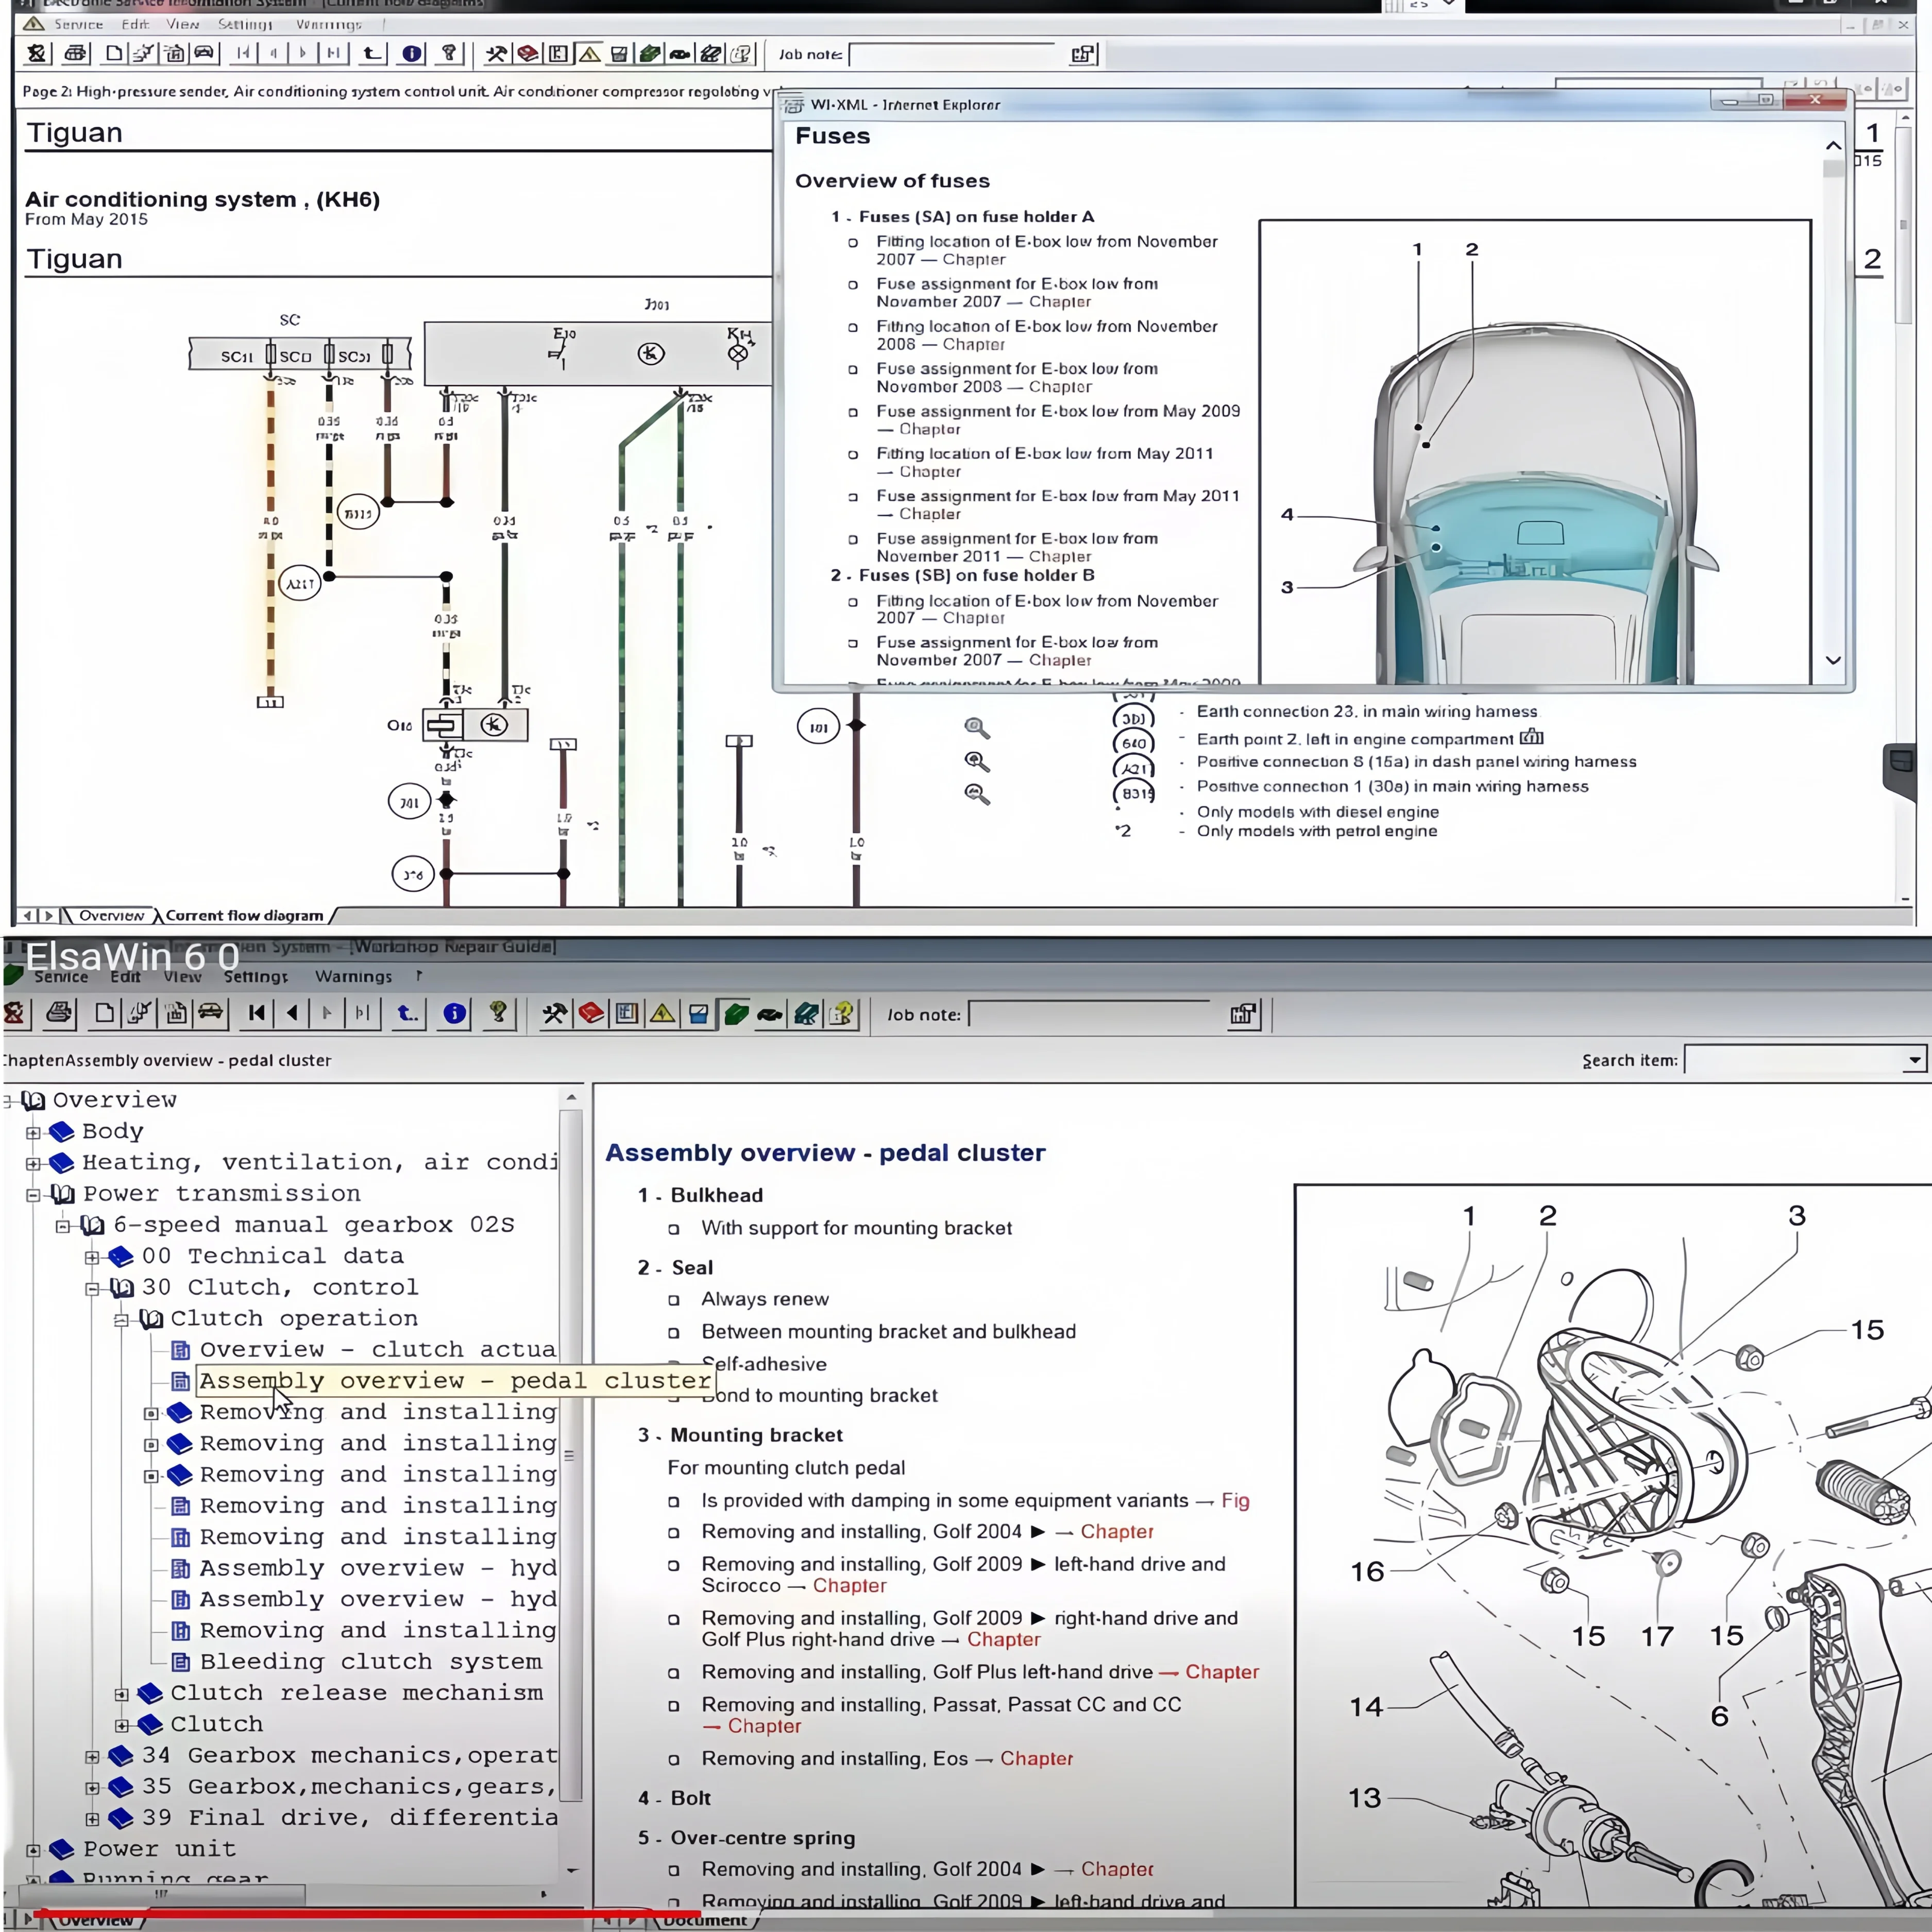Click the printer icon in the Current flow diagrams toolbar
Screen dimensions: 1932x1932
(x=75, y=53)
